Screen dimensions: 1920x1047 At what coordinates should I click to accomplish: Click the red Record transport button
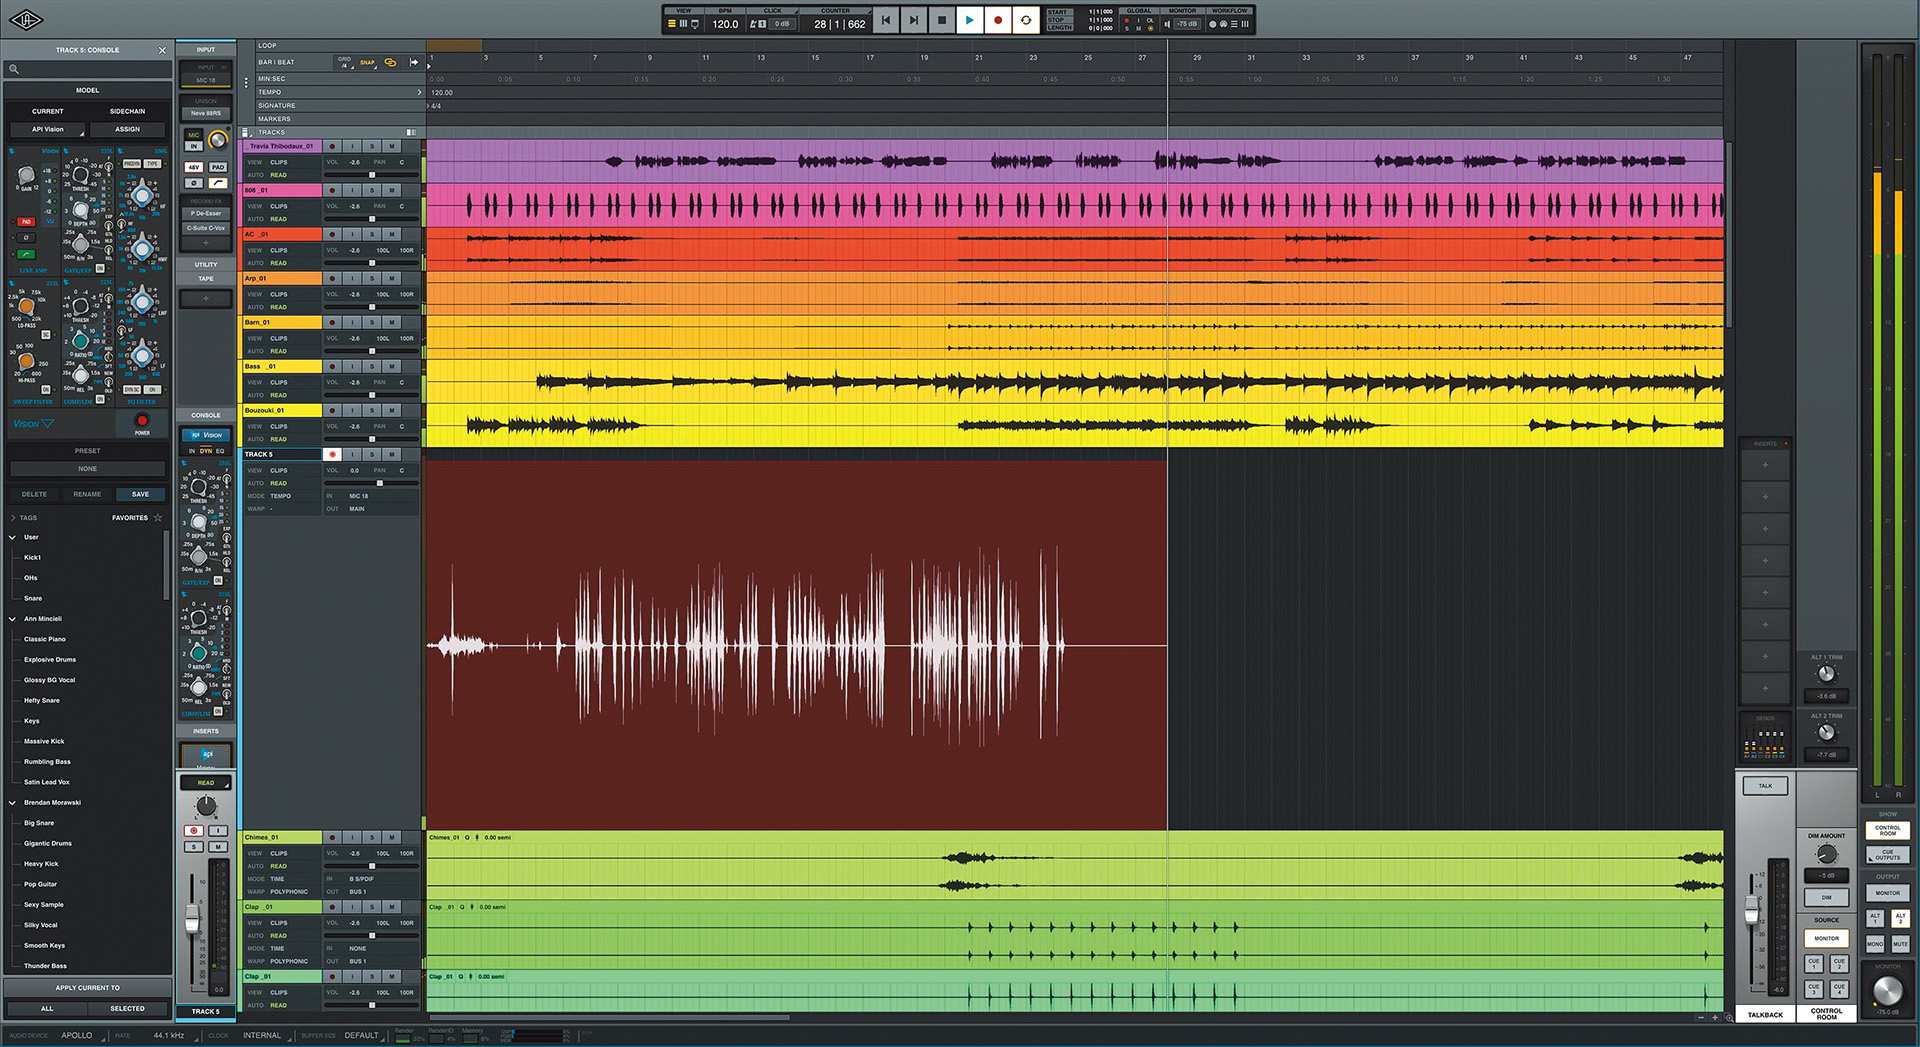click(997, 20)
